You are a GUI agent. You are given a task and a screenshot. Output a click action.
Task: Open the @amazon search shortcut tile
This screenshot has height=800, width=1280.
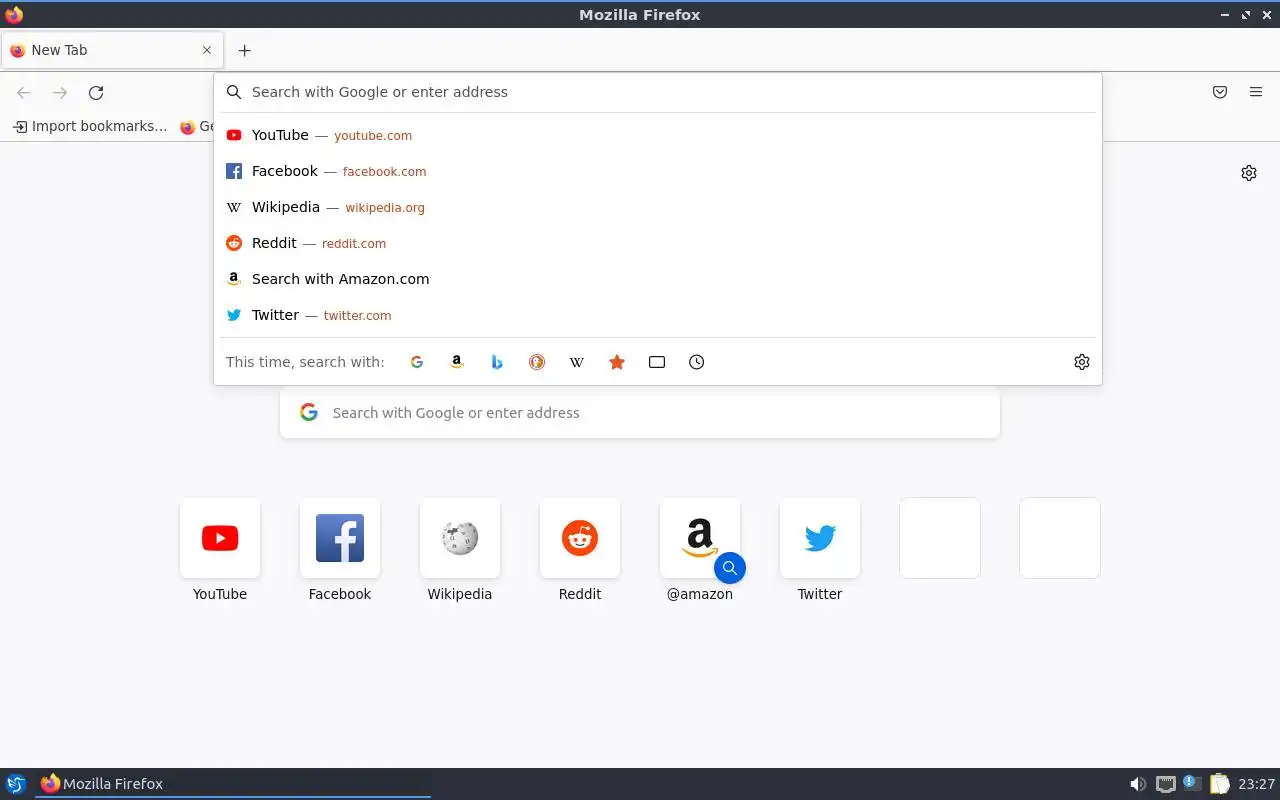[700, 538]
